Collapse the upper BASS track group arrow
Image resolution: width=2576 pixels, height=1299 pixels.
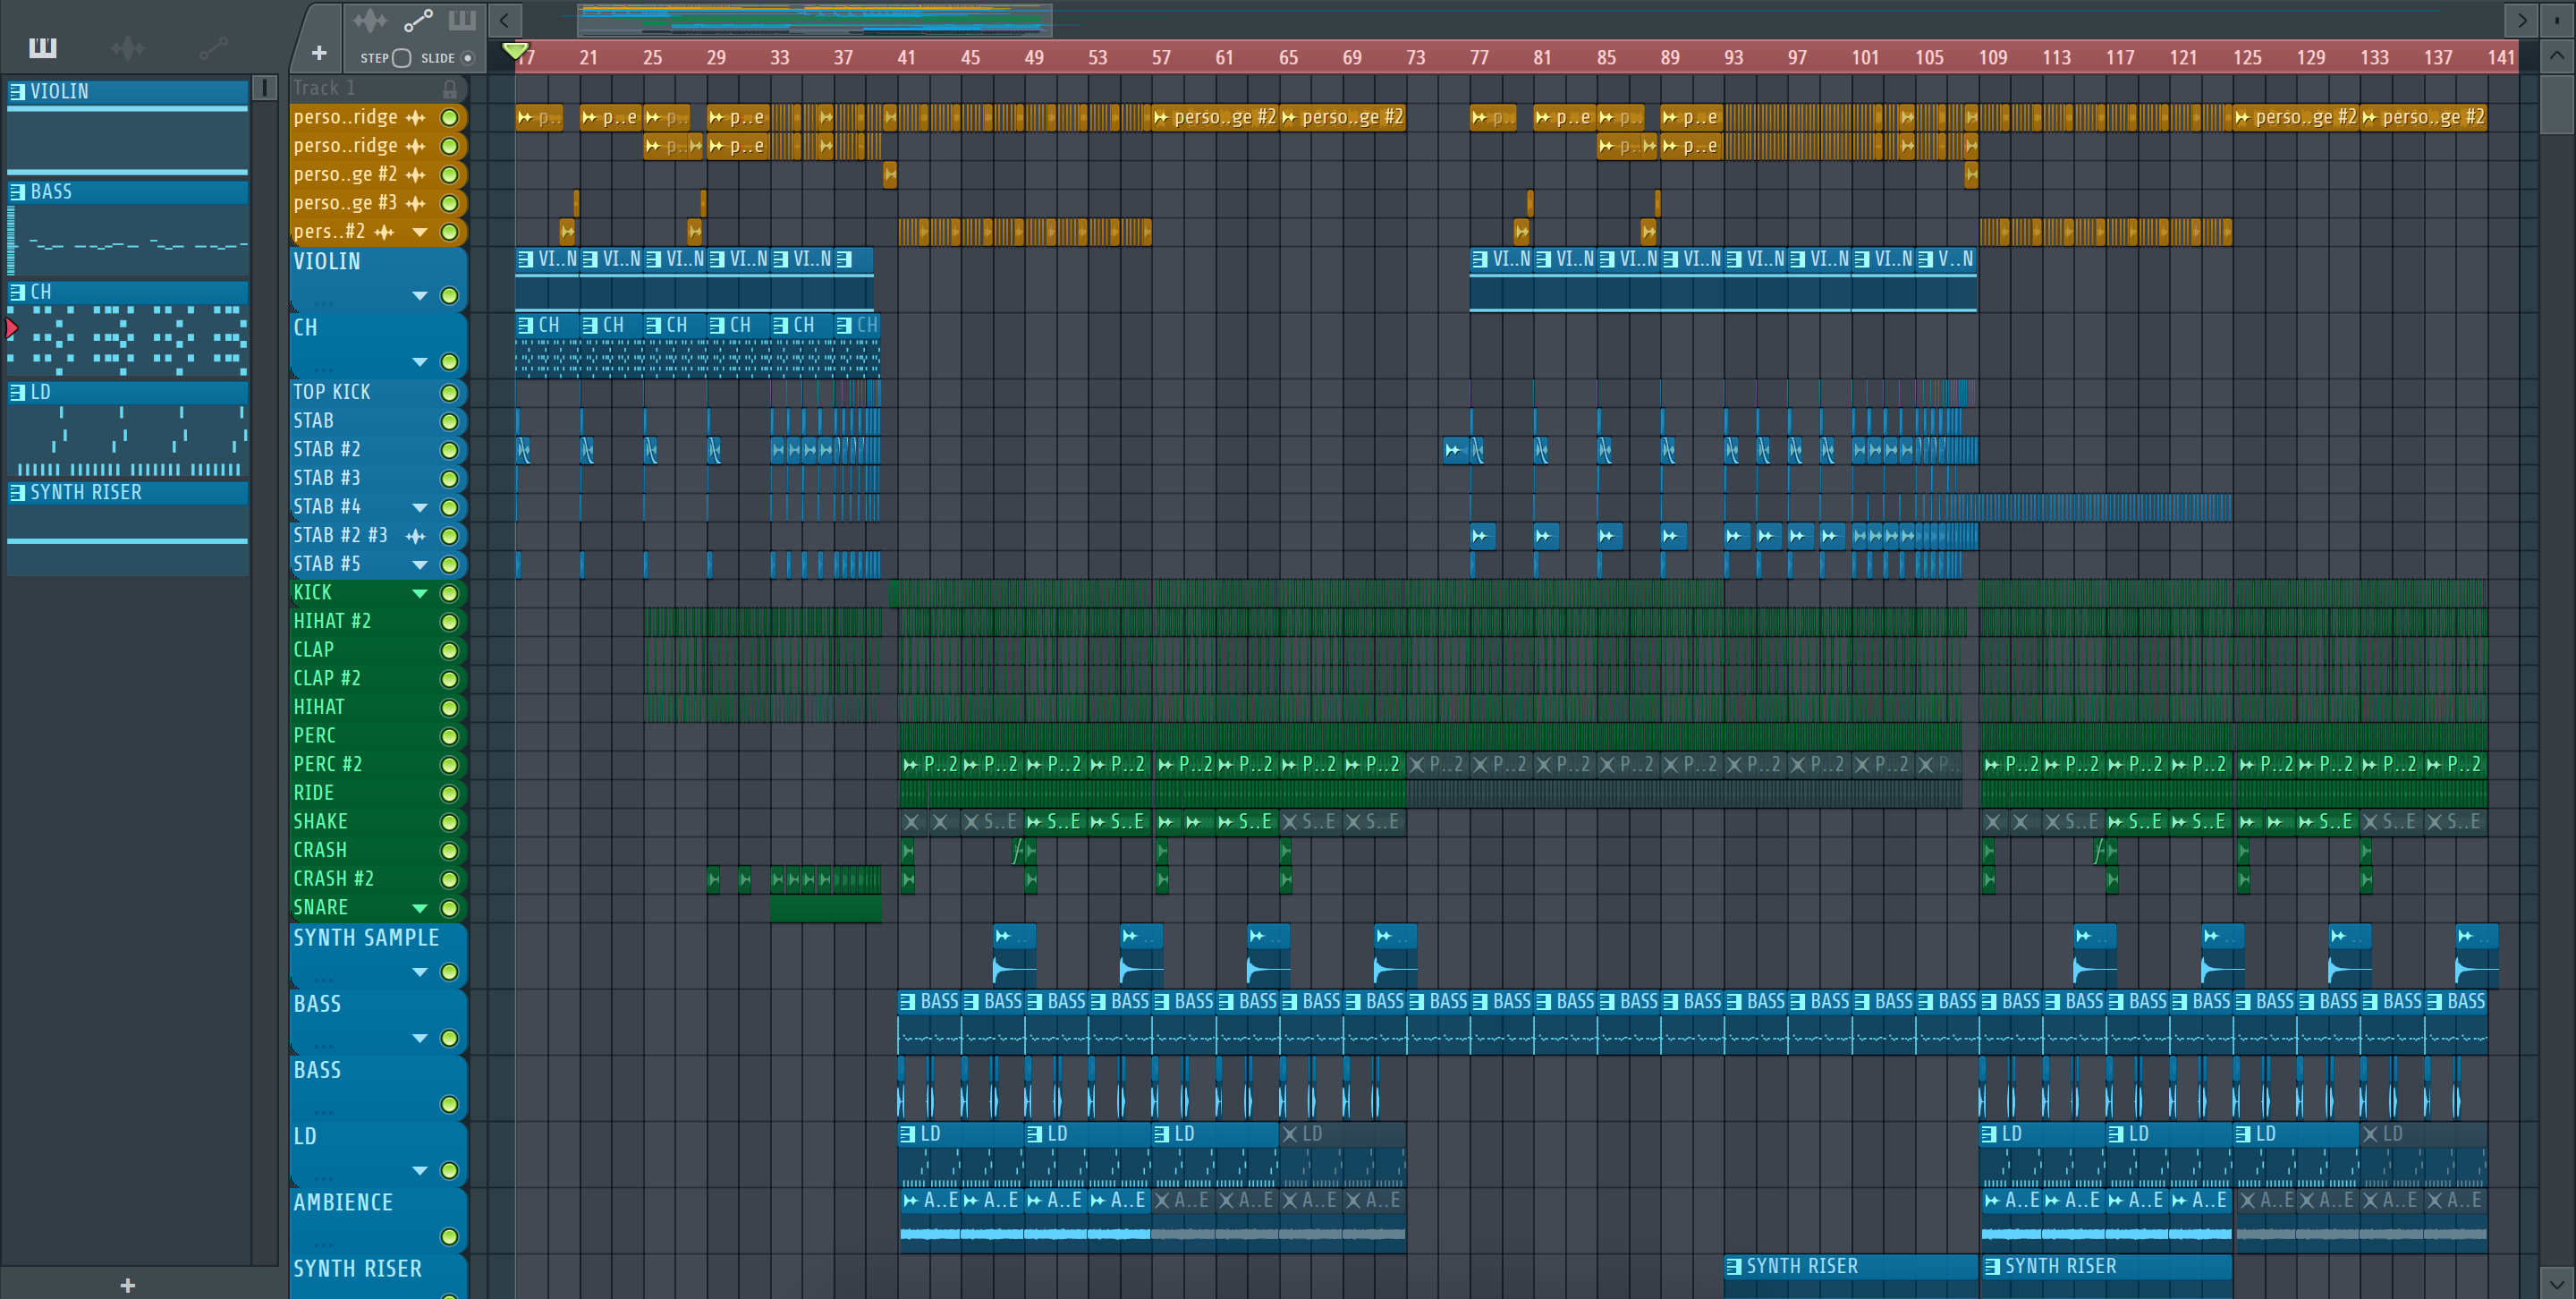point(420,1038)
